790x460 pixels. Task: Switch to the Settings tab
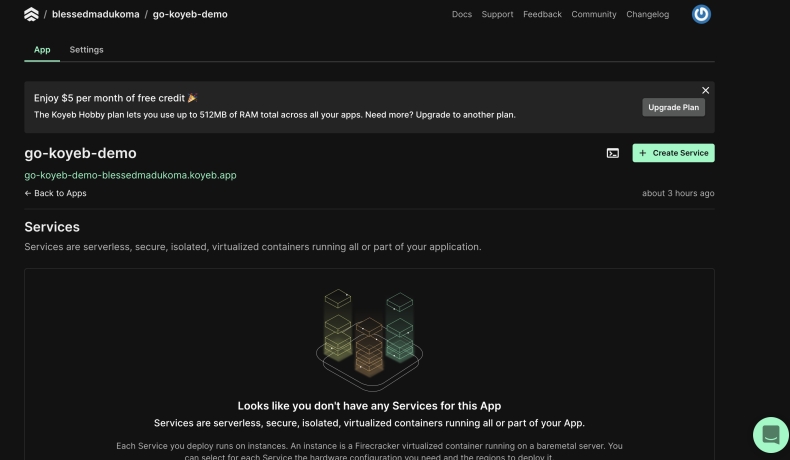pyautogui.click(x=86, y=50)
